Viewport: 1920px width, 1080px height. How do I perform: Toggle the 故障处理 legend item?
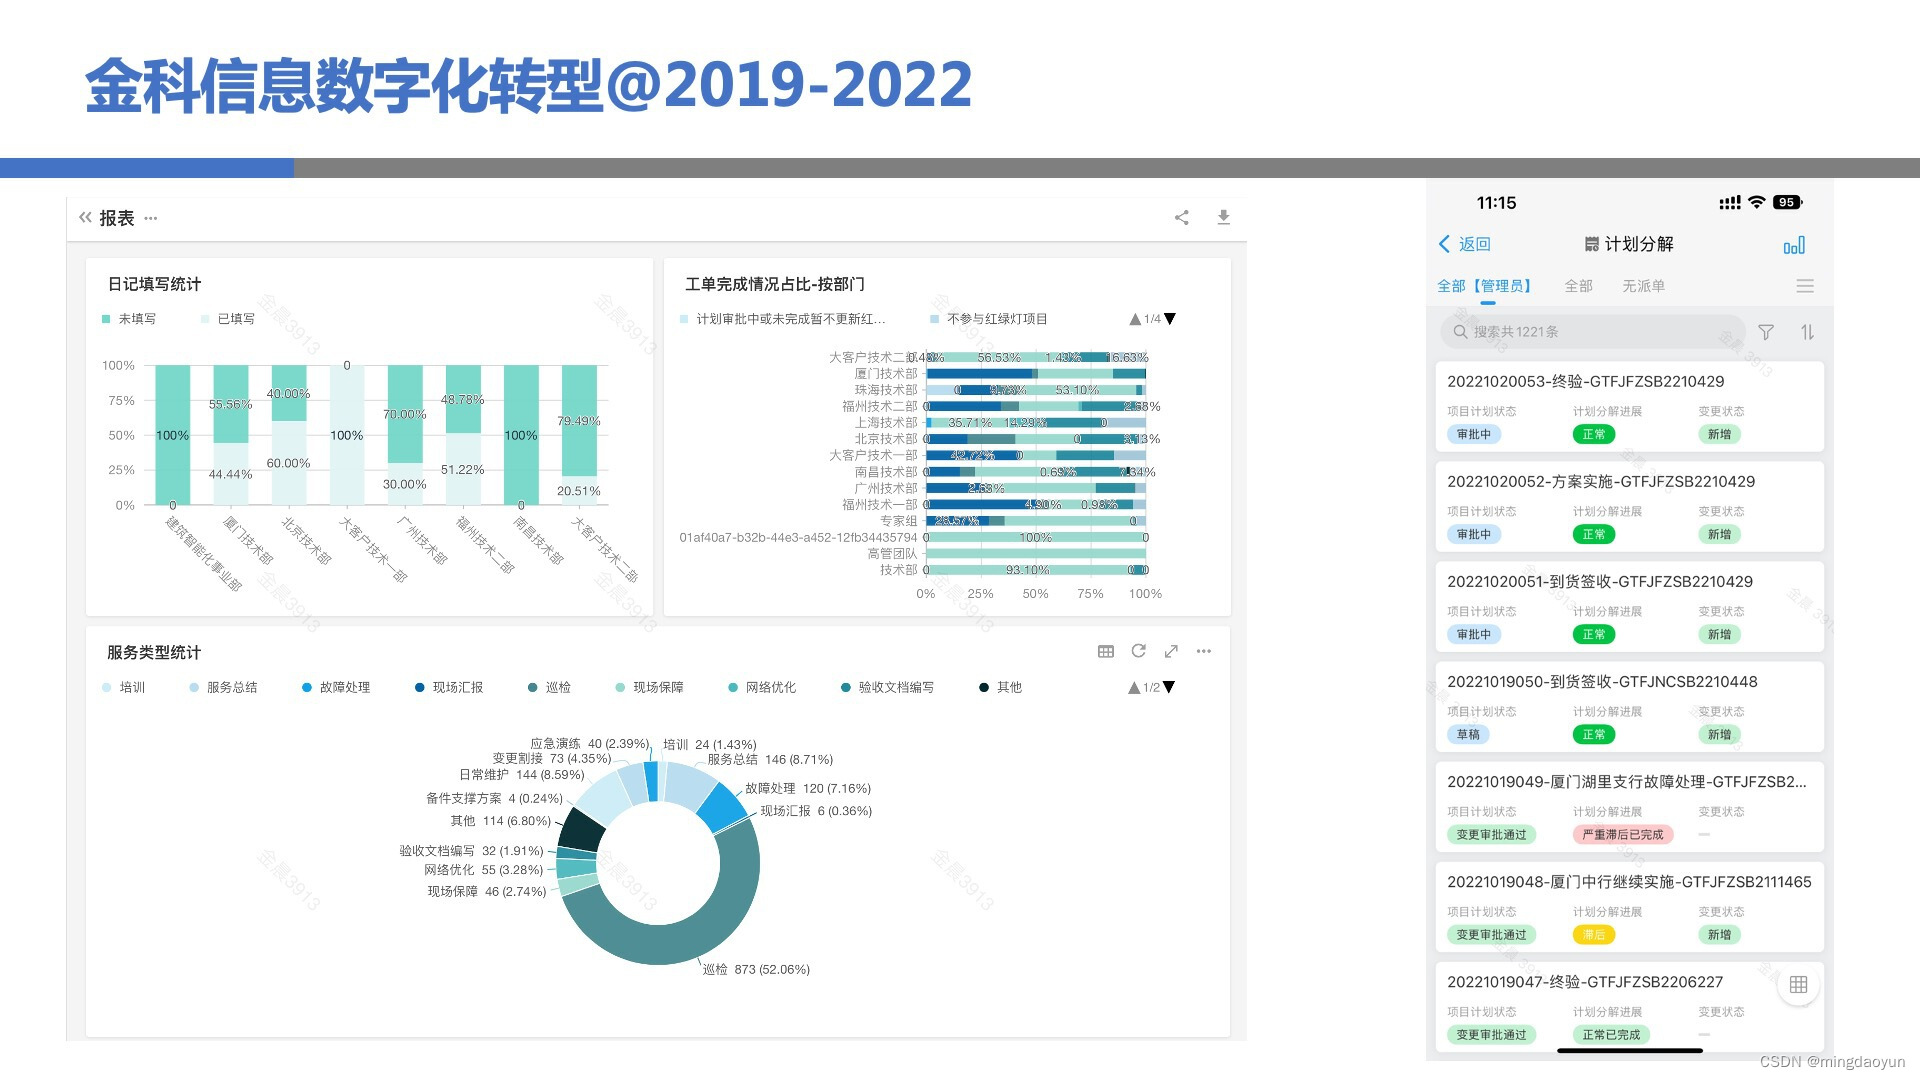336,687
